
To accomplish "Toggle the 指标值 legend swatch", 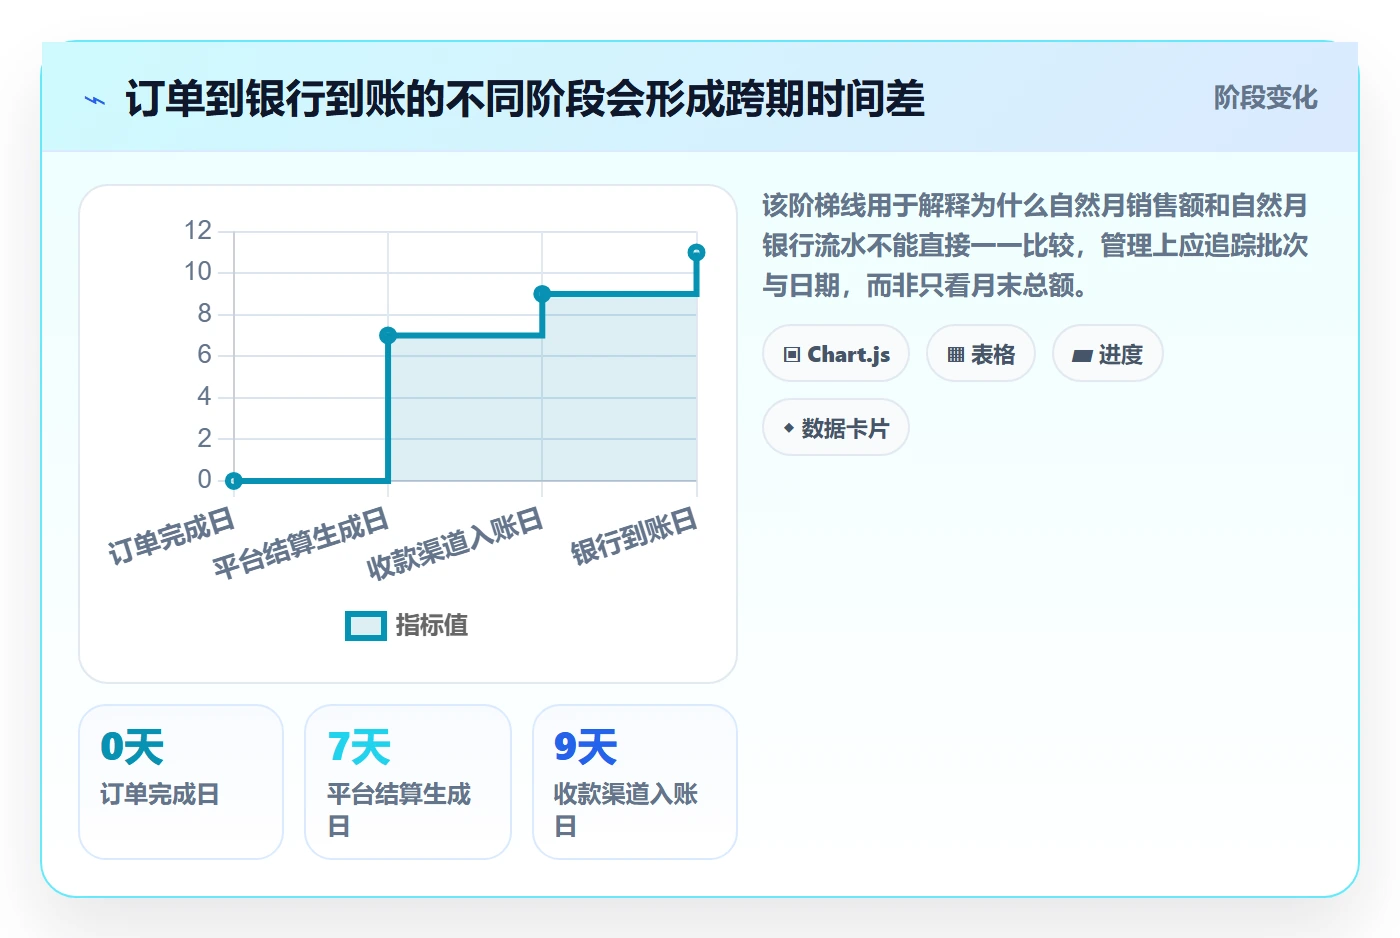I will pos(366,626).
